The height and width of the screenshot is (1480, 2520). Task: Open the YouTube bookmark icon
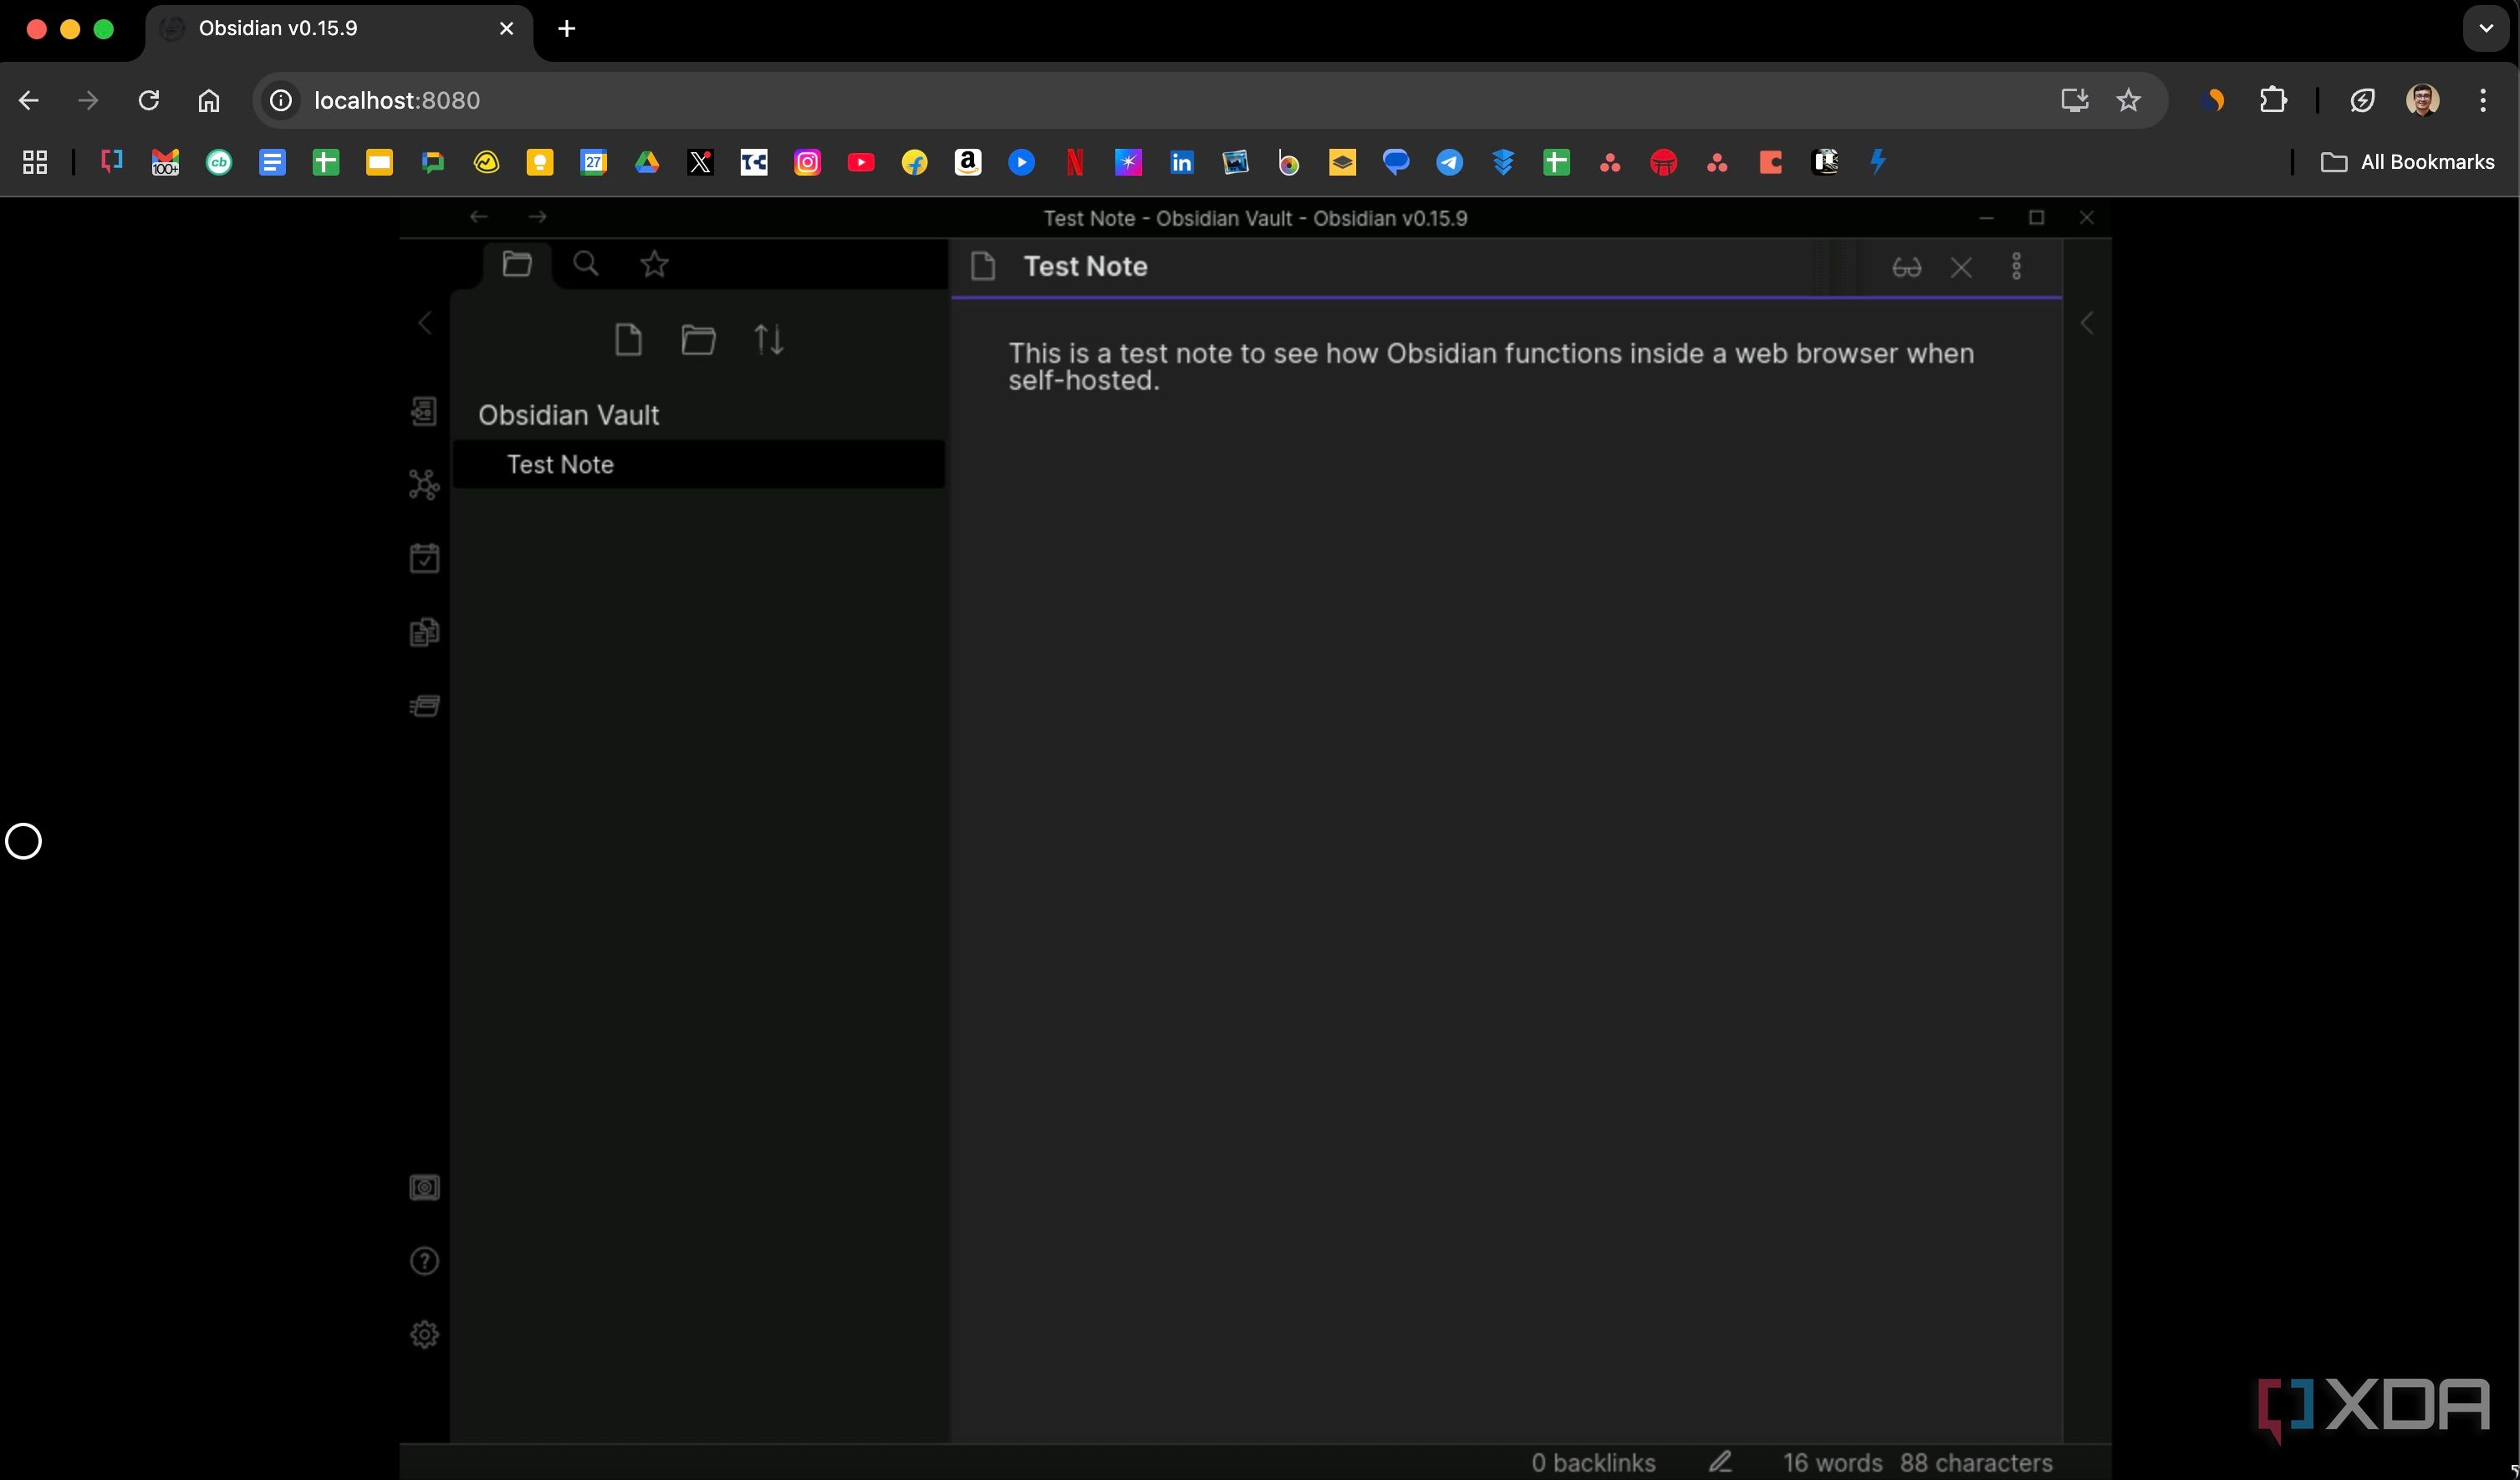(860, 162)
